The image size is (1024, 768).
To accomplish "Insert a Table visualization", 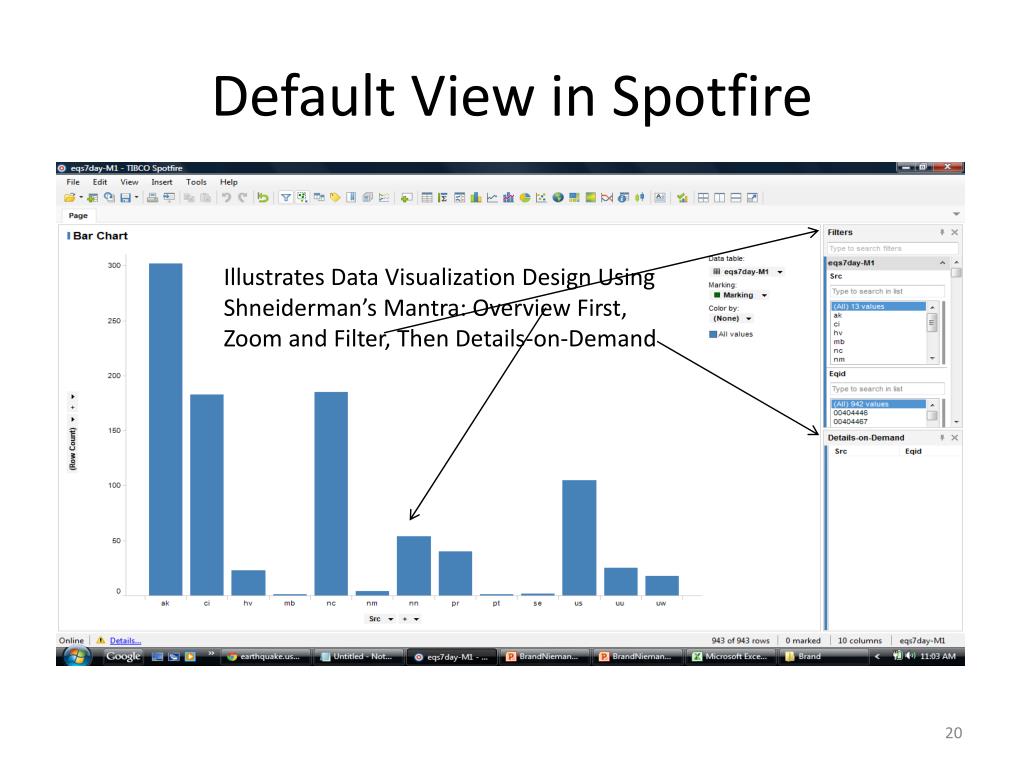I will (x=426, y=197).
